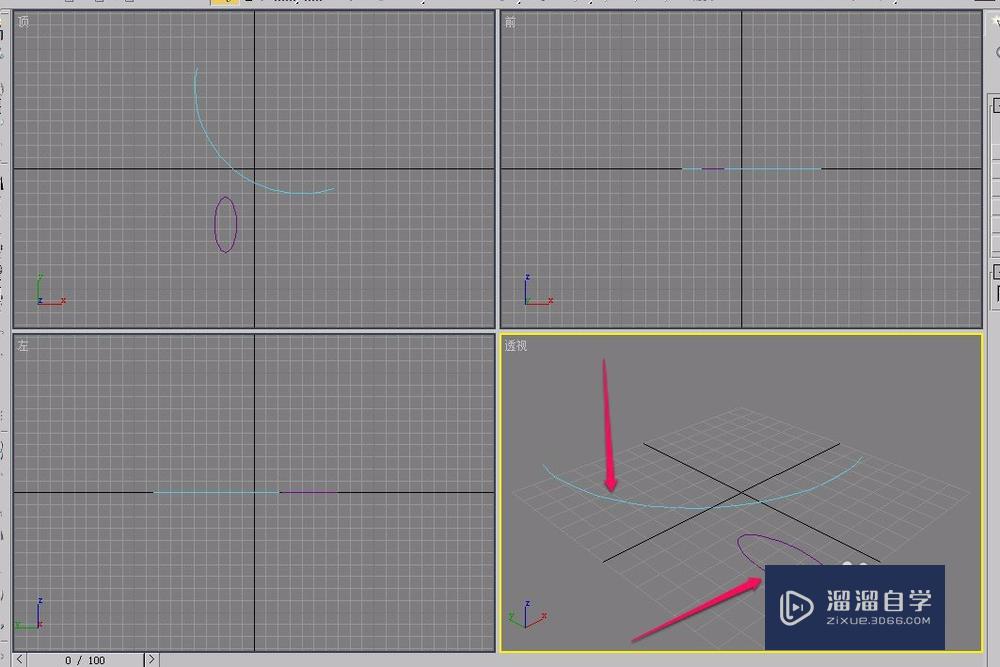Select the purple segment in the Left viewport
Viewport: 1000px width, 667px height.
pos(309,492)
